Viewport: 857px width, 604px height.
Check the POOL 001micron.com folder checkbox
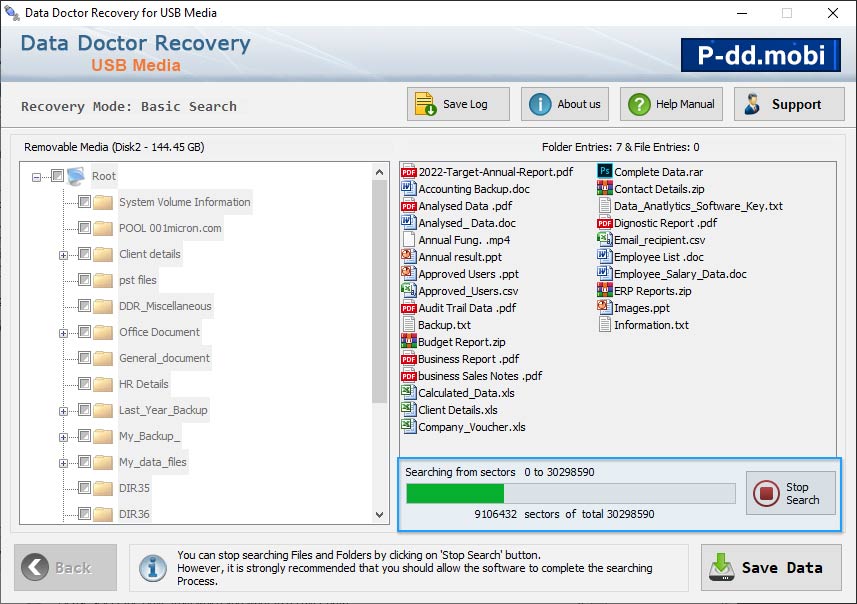coord(84,227)
